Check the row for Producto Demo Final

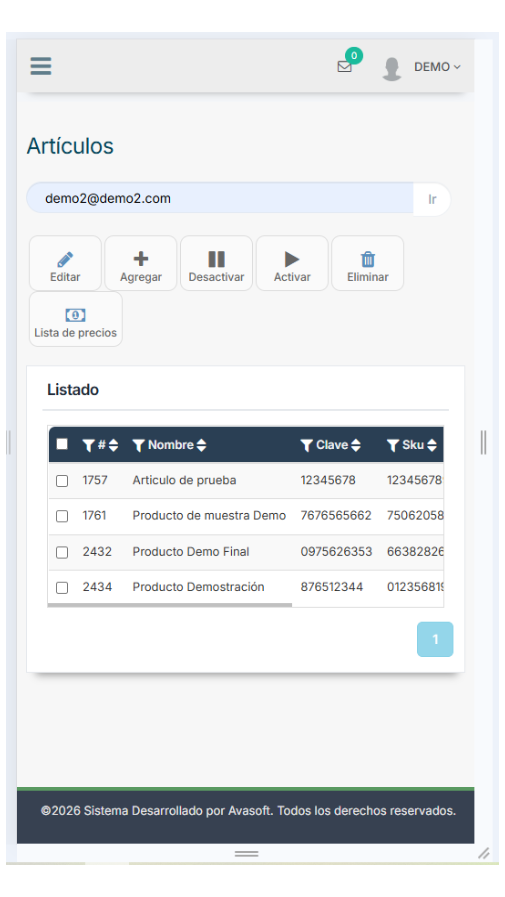pos(62,553)
